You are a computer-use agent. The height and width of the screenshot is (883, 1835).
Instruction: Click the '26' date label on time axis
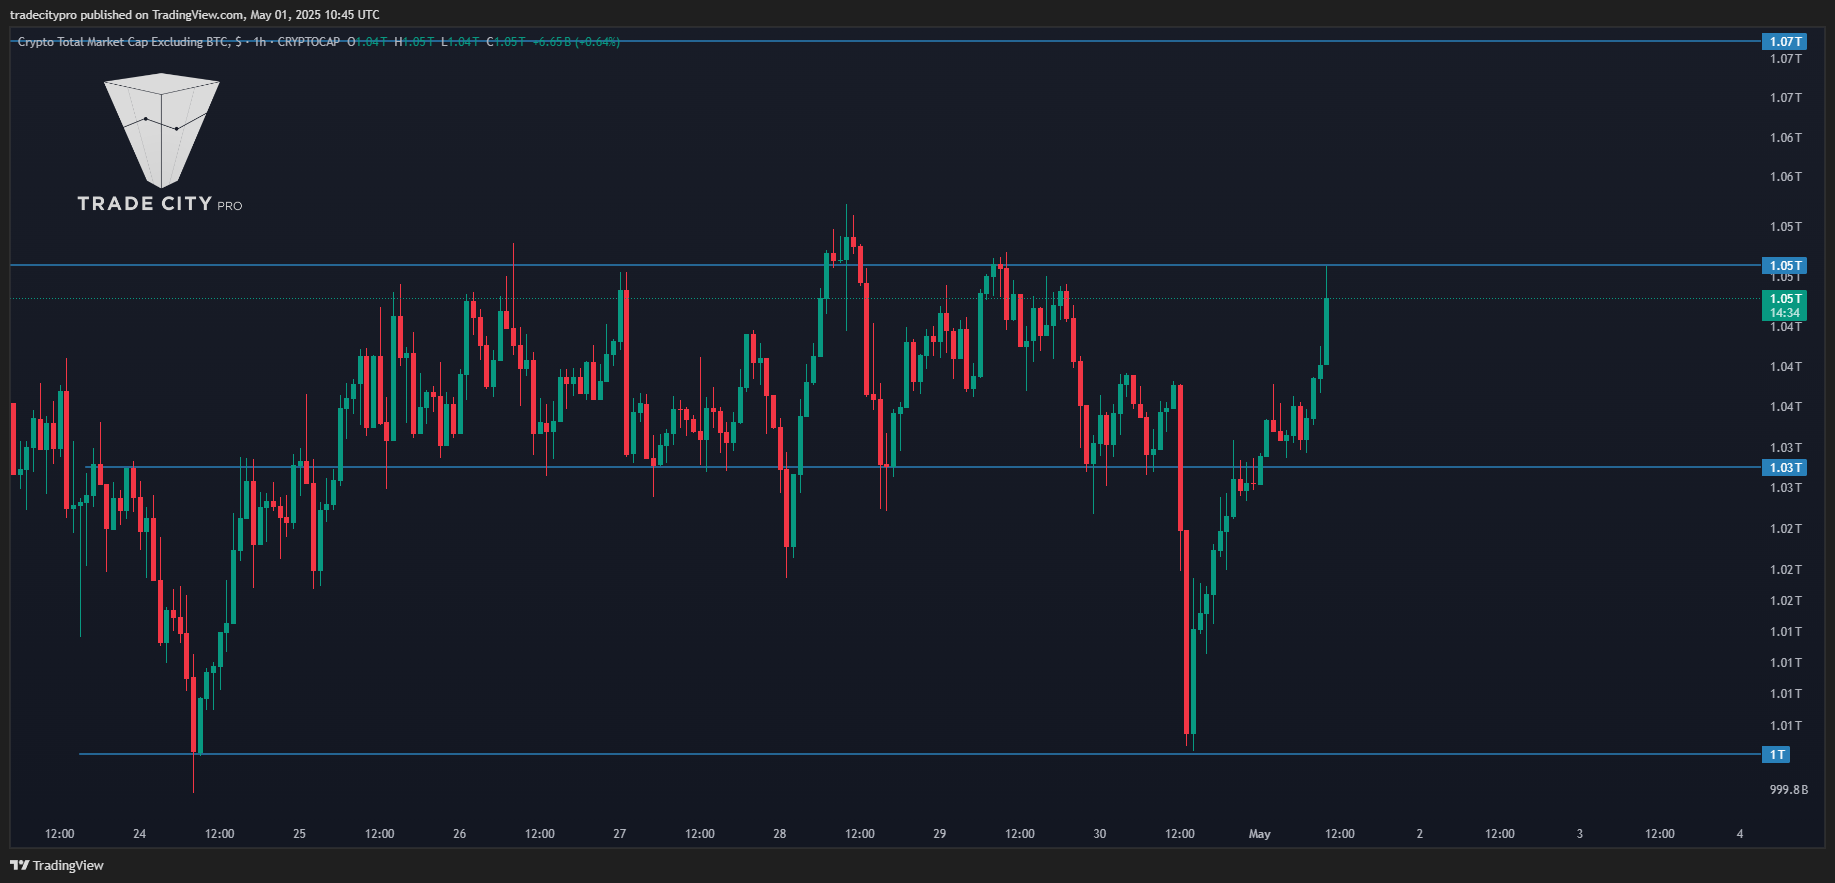(x=459, y=834)
